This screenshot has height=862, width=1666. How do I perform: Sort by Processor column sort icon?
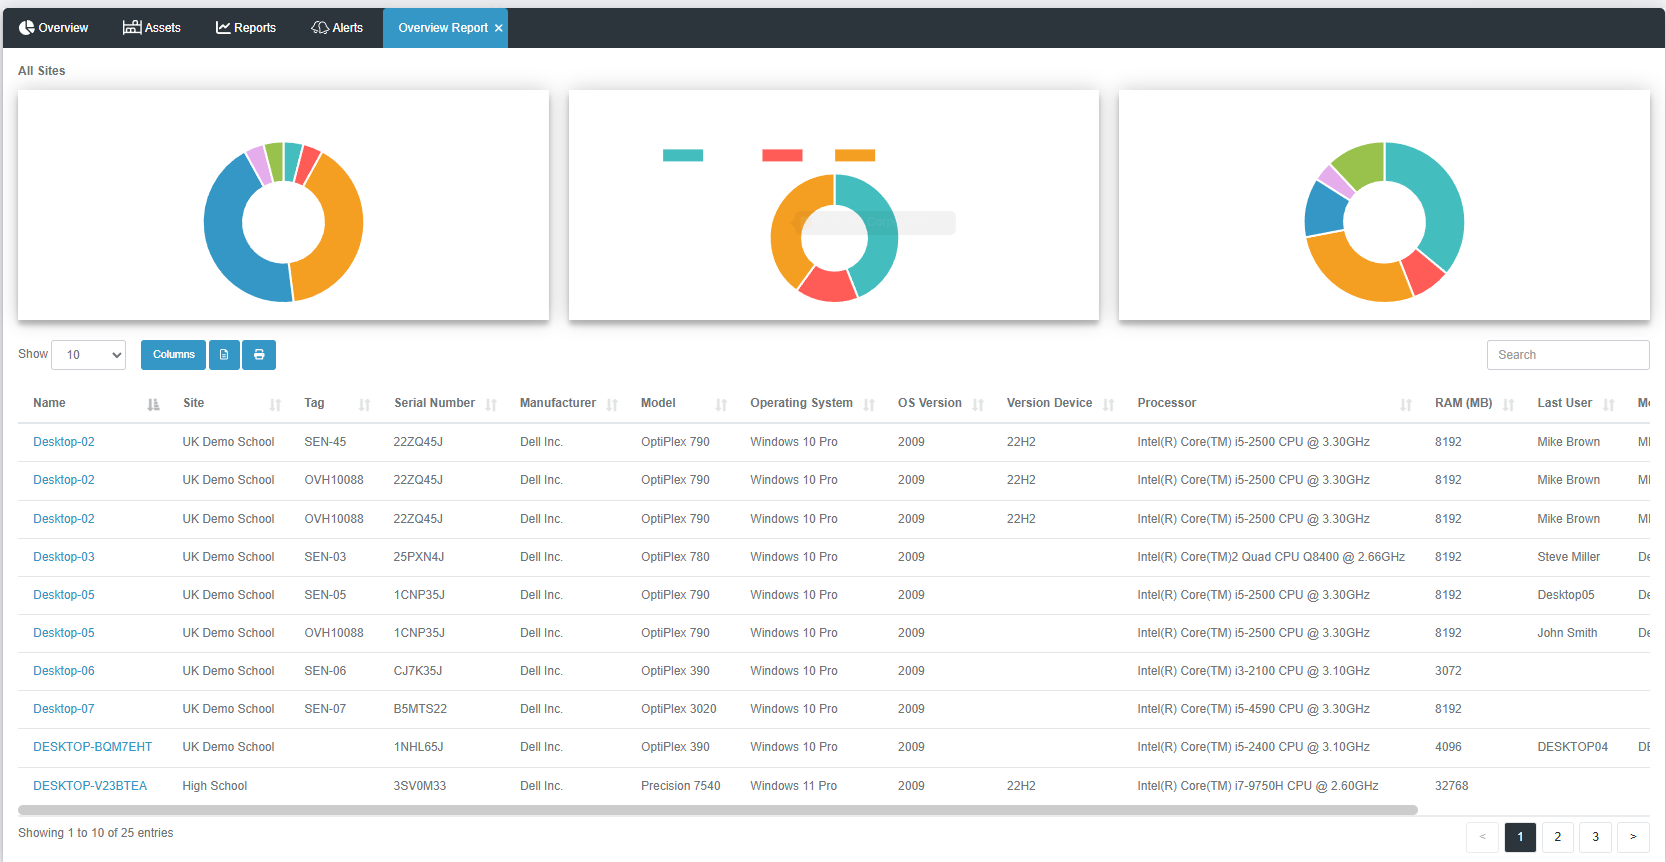tap(1406, 404)
